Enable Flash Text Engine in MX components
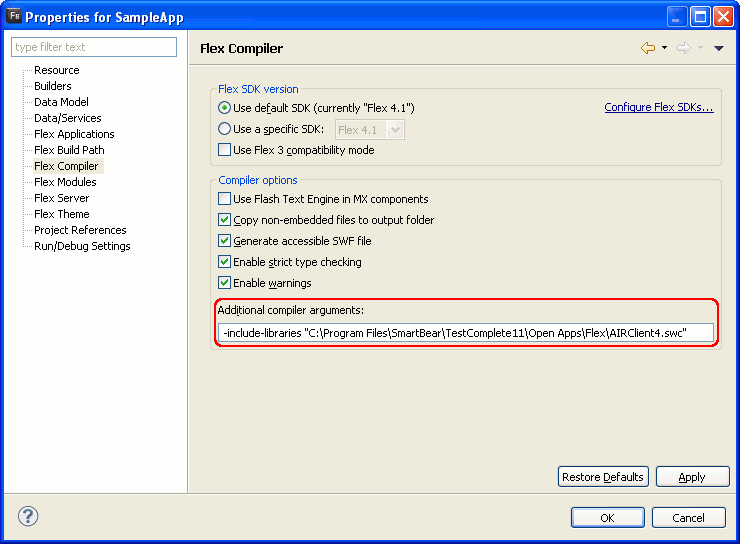The height and width of the screenshot is (544, 740). pyautogui.click(x=225, y=199)
